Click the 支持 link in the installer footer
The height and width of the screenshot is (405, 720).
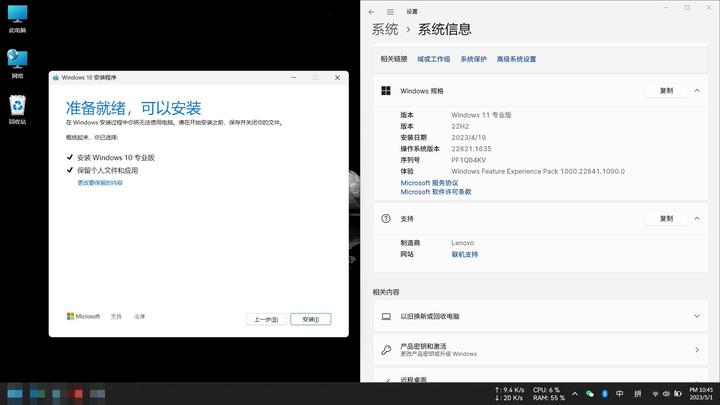tap(116, 316)
